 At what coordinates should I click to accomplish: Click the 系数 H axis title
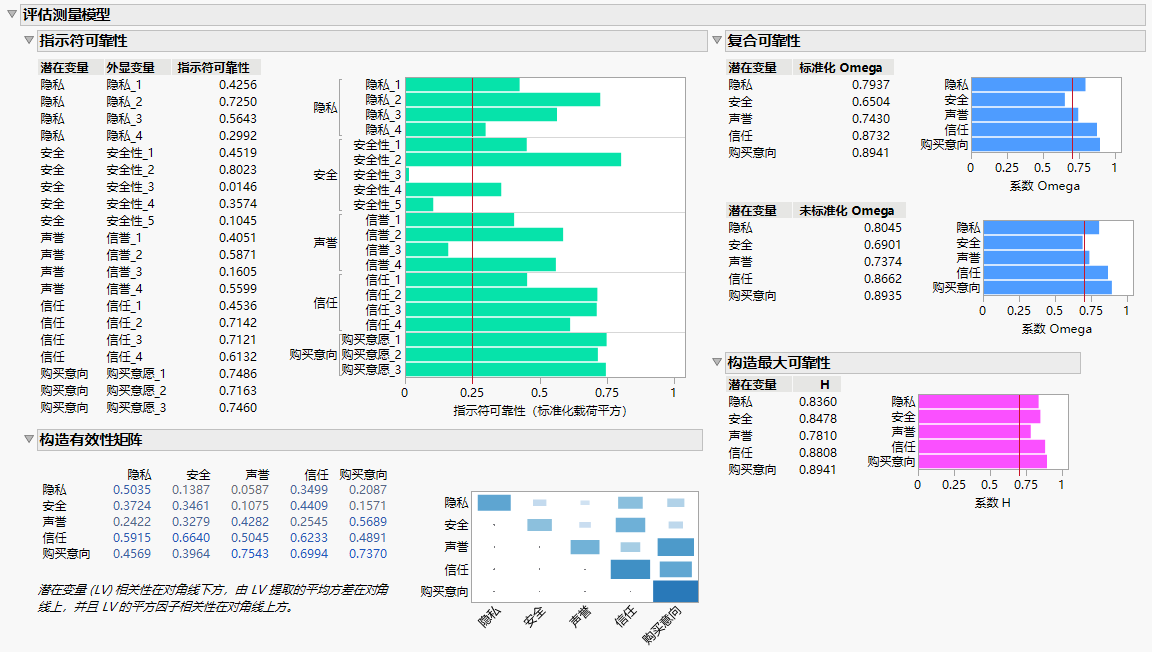[993, 503]
